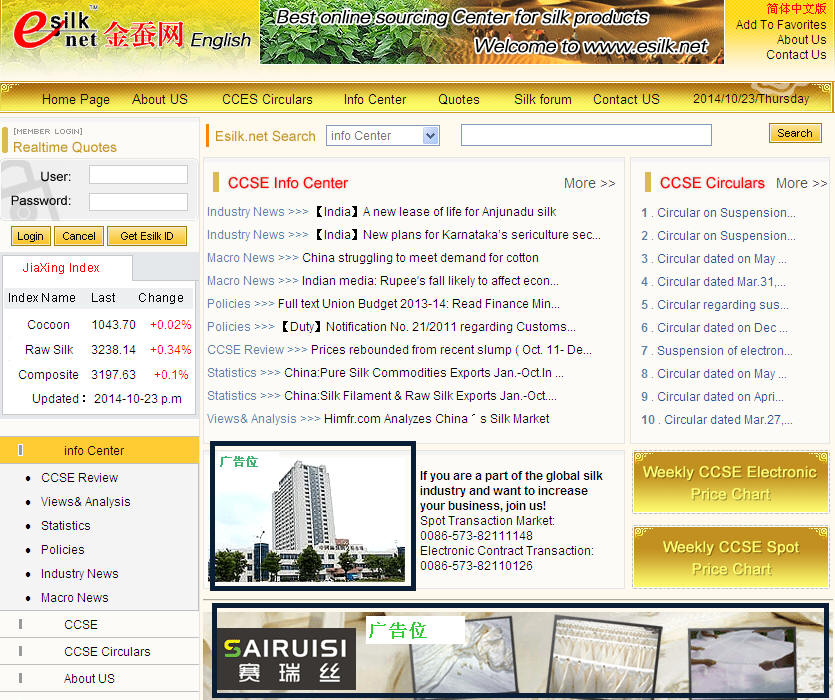
Task: Switch to simplified Chinese version
Action: (796, 9)
